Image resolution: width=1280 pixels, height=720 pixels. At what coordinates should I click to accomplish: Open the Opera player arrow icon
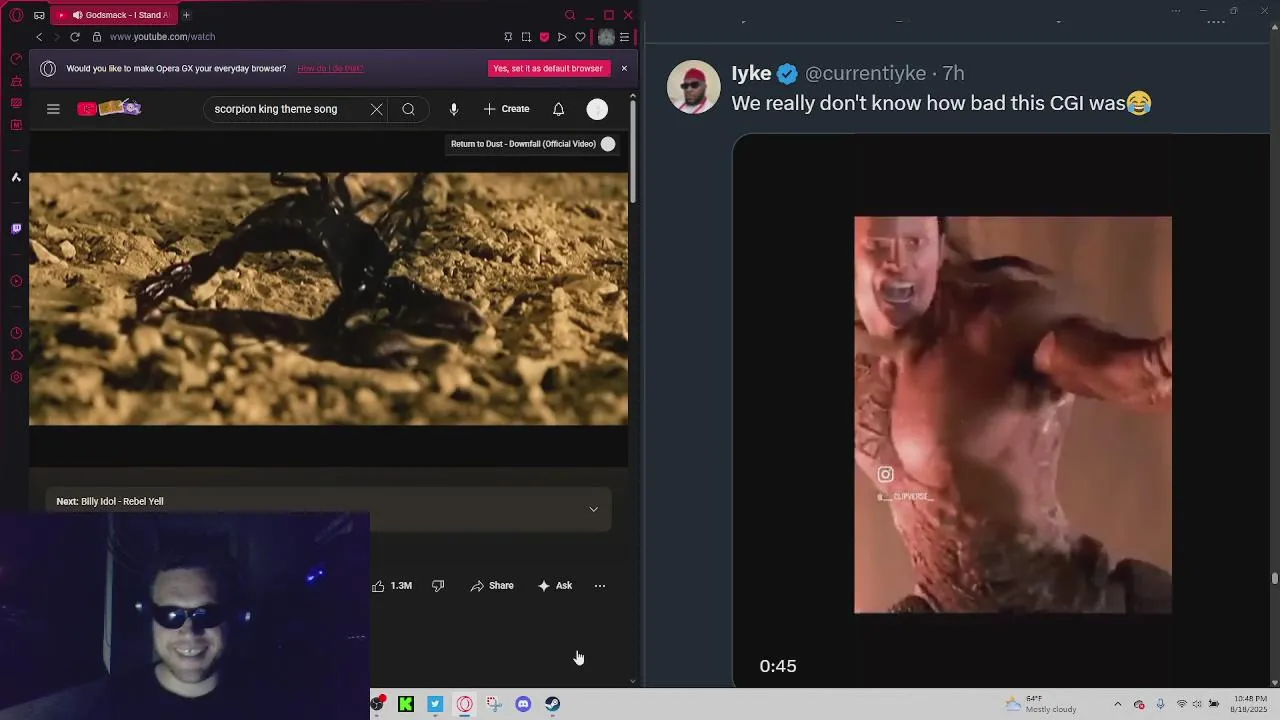tap(562, 37)
